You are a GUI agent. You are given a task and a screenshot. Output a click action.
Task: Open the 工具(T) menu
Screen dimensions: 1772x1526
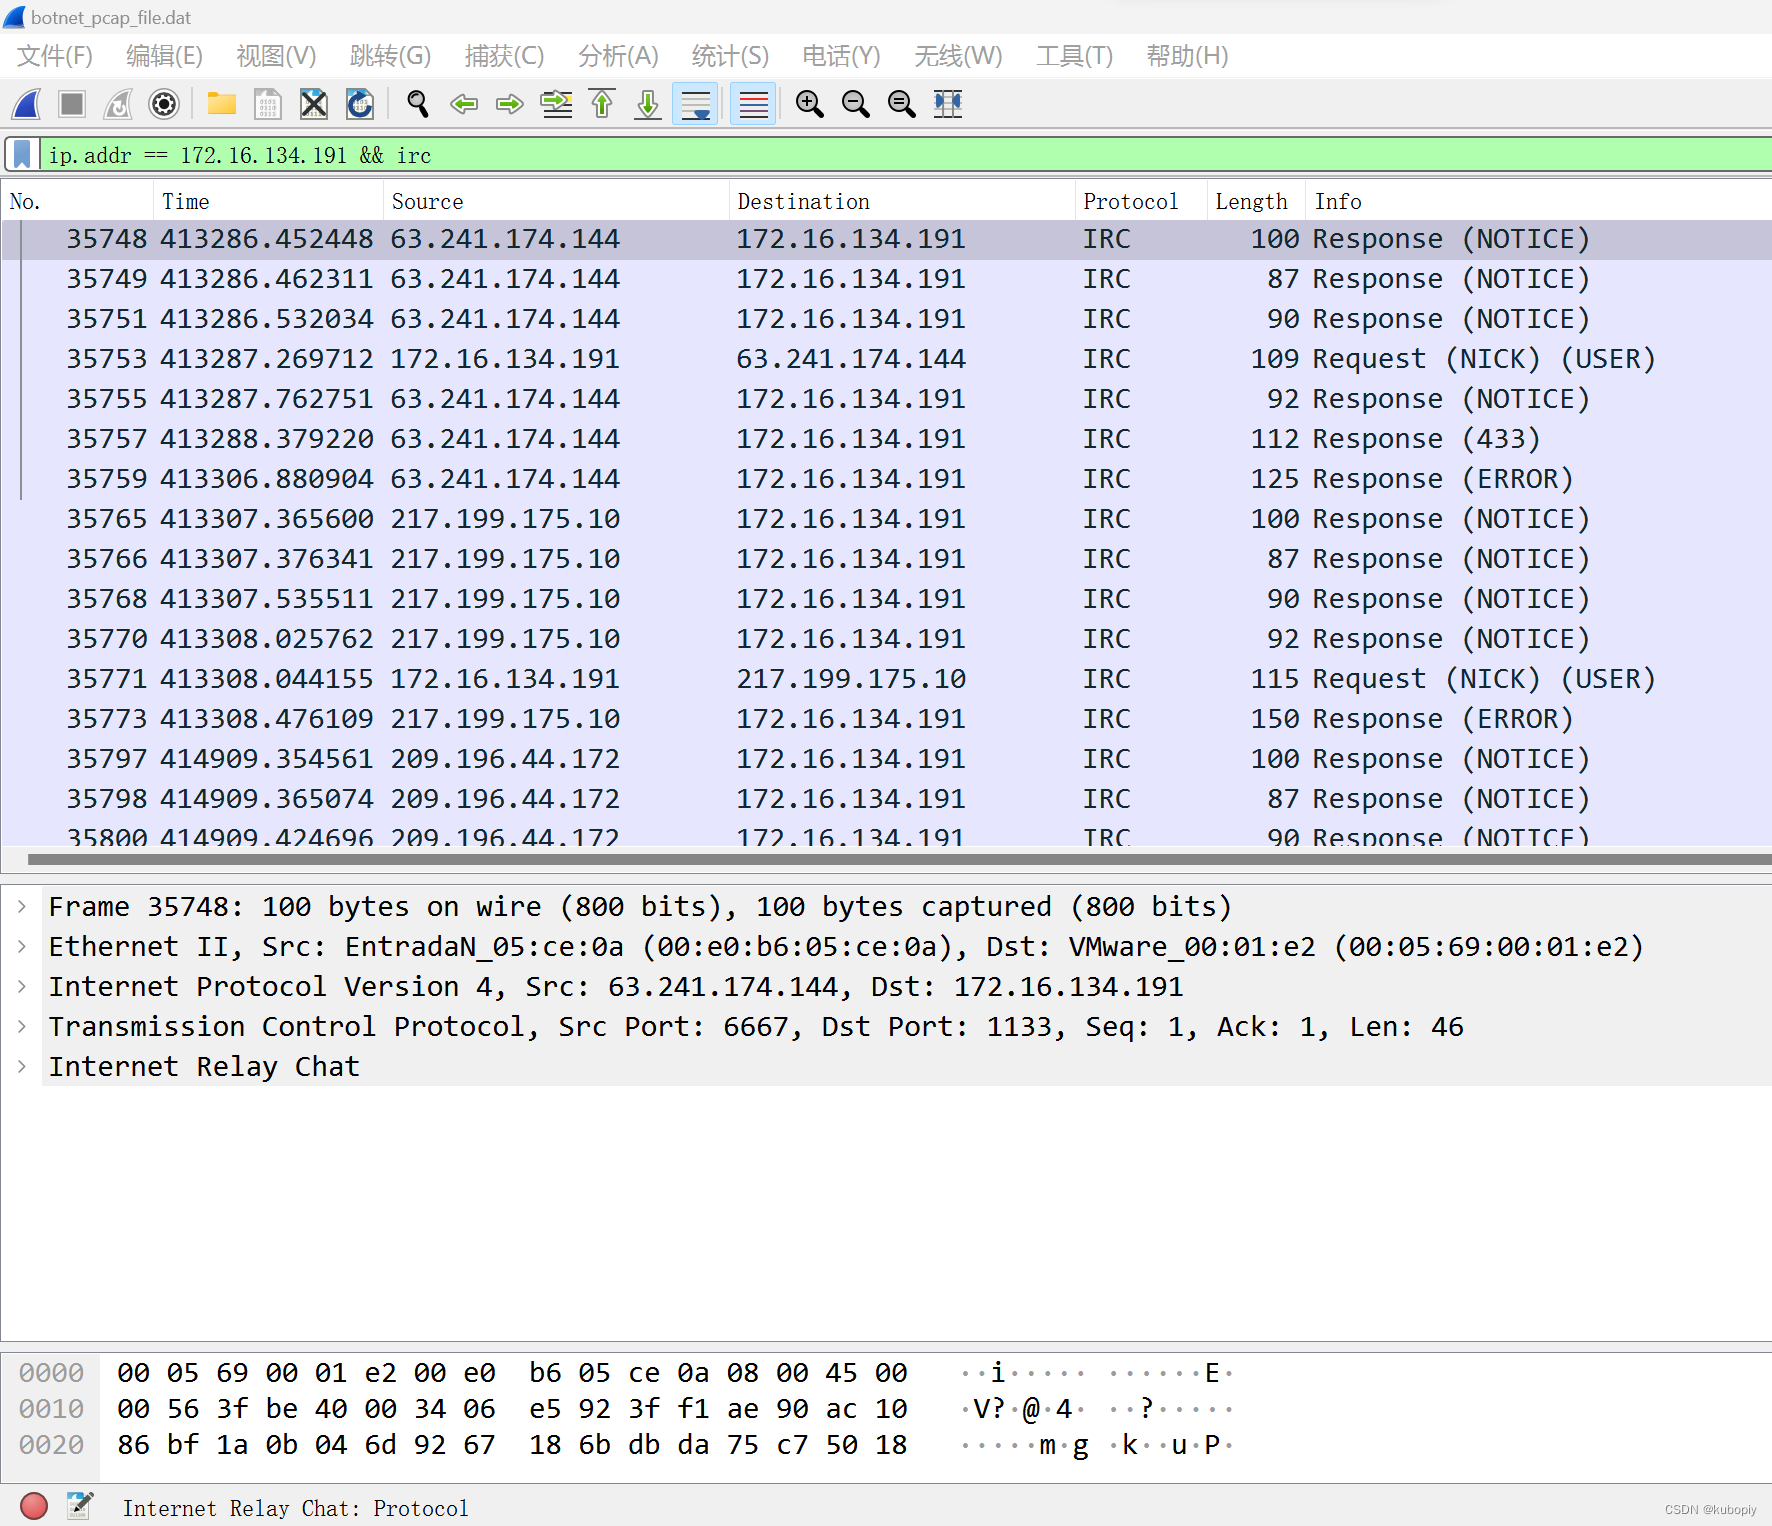point(1074,56)
